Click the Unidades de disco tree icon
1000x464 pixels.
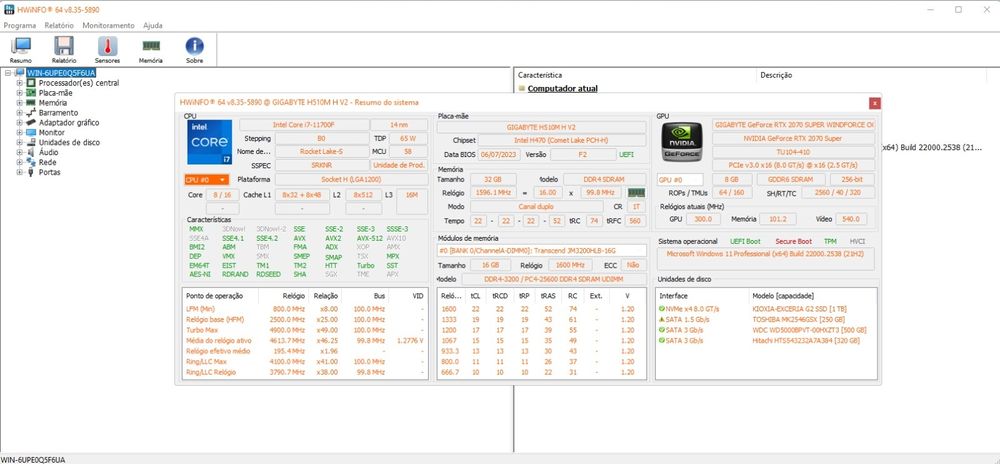[x=31, y=142]
